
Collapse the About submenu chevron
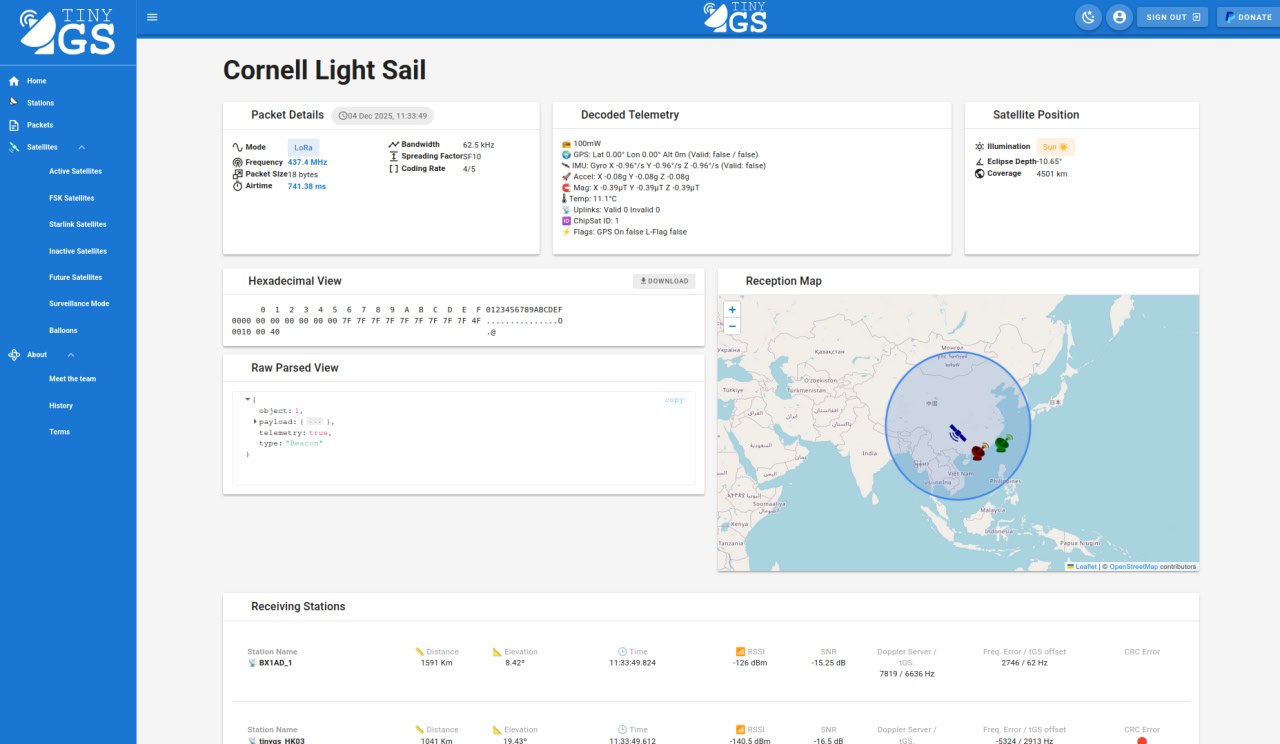point(71,355)
